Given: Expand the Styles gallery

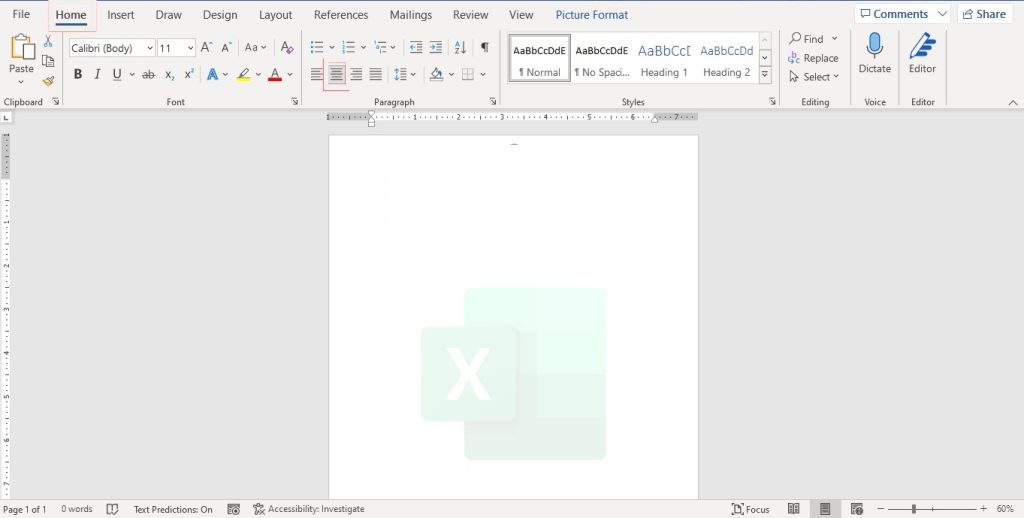Looking at the screenshot, I should pyautogui.click(x=765, y=76).
